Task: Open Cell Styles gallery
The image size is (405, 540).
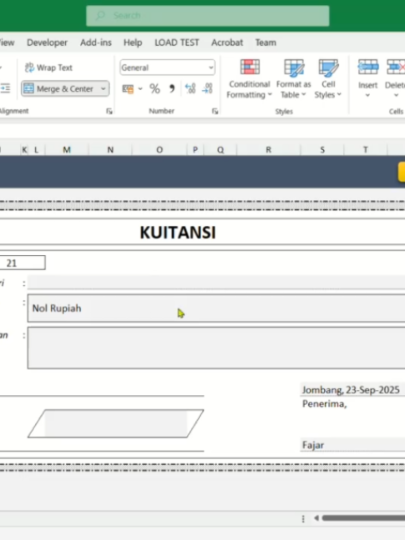Action: (328, 79)
